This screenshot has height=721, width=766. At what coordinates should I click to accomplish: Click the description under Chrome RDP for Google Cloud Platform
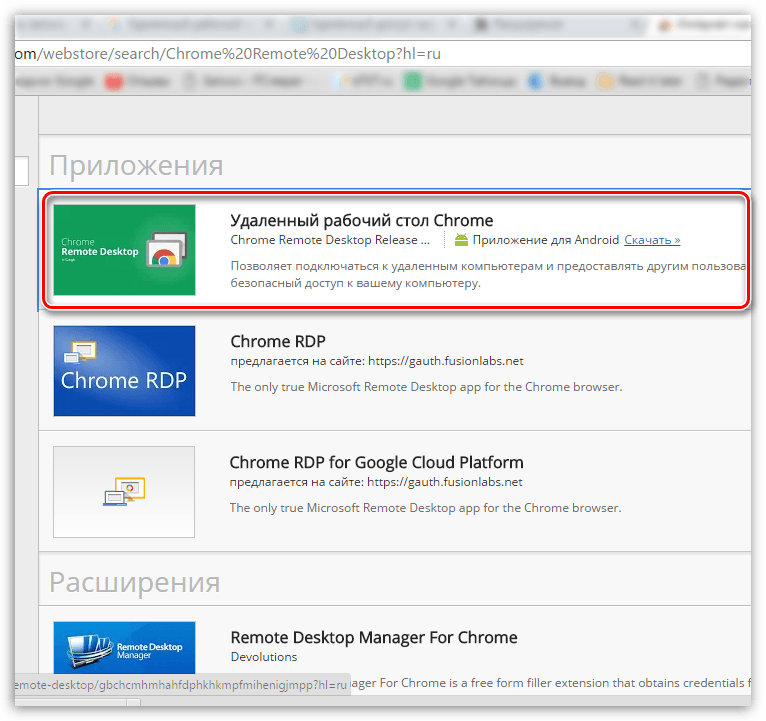click(426, 508)
